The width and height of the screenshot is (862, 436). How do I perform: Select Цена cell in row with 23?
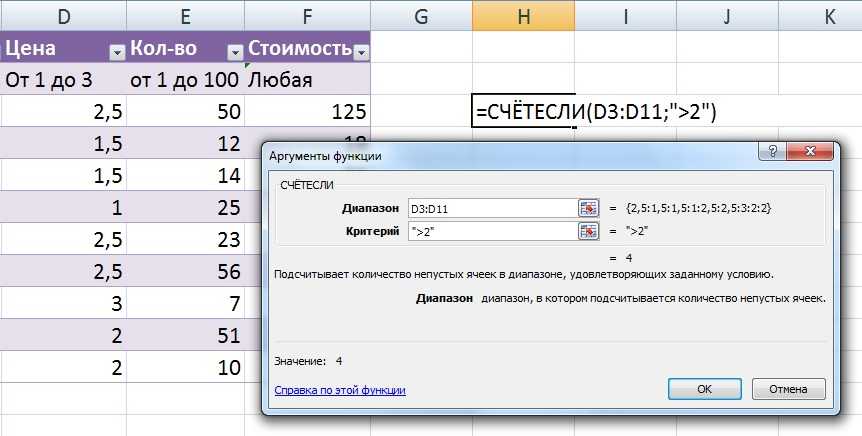(63, 239)
